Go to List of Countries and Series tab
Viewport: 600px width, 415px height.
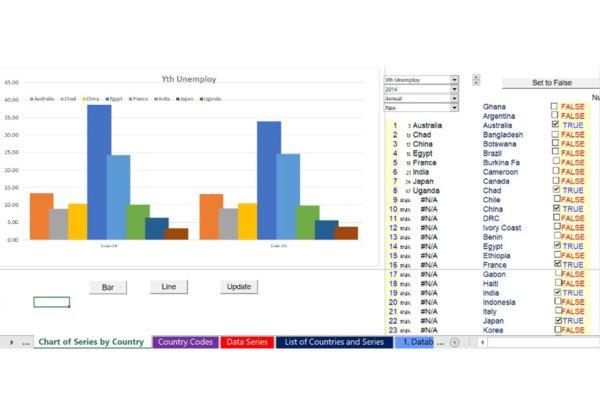coord(333,342)
